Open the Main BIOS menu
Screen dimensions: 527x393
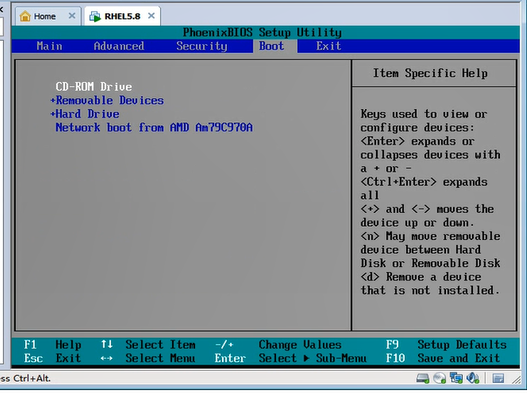49,46
